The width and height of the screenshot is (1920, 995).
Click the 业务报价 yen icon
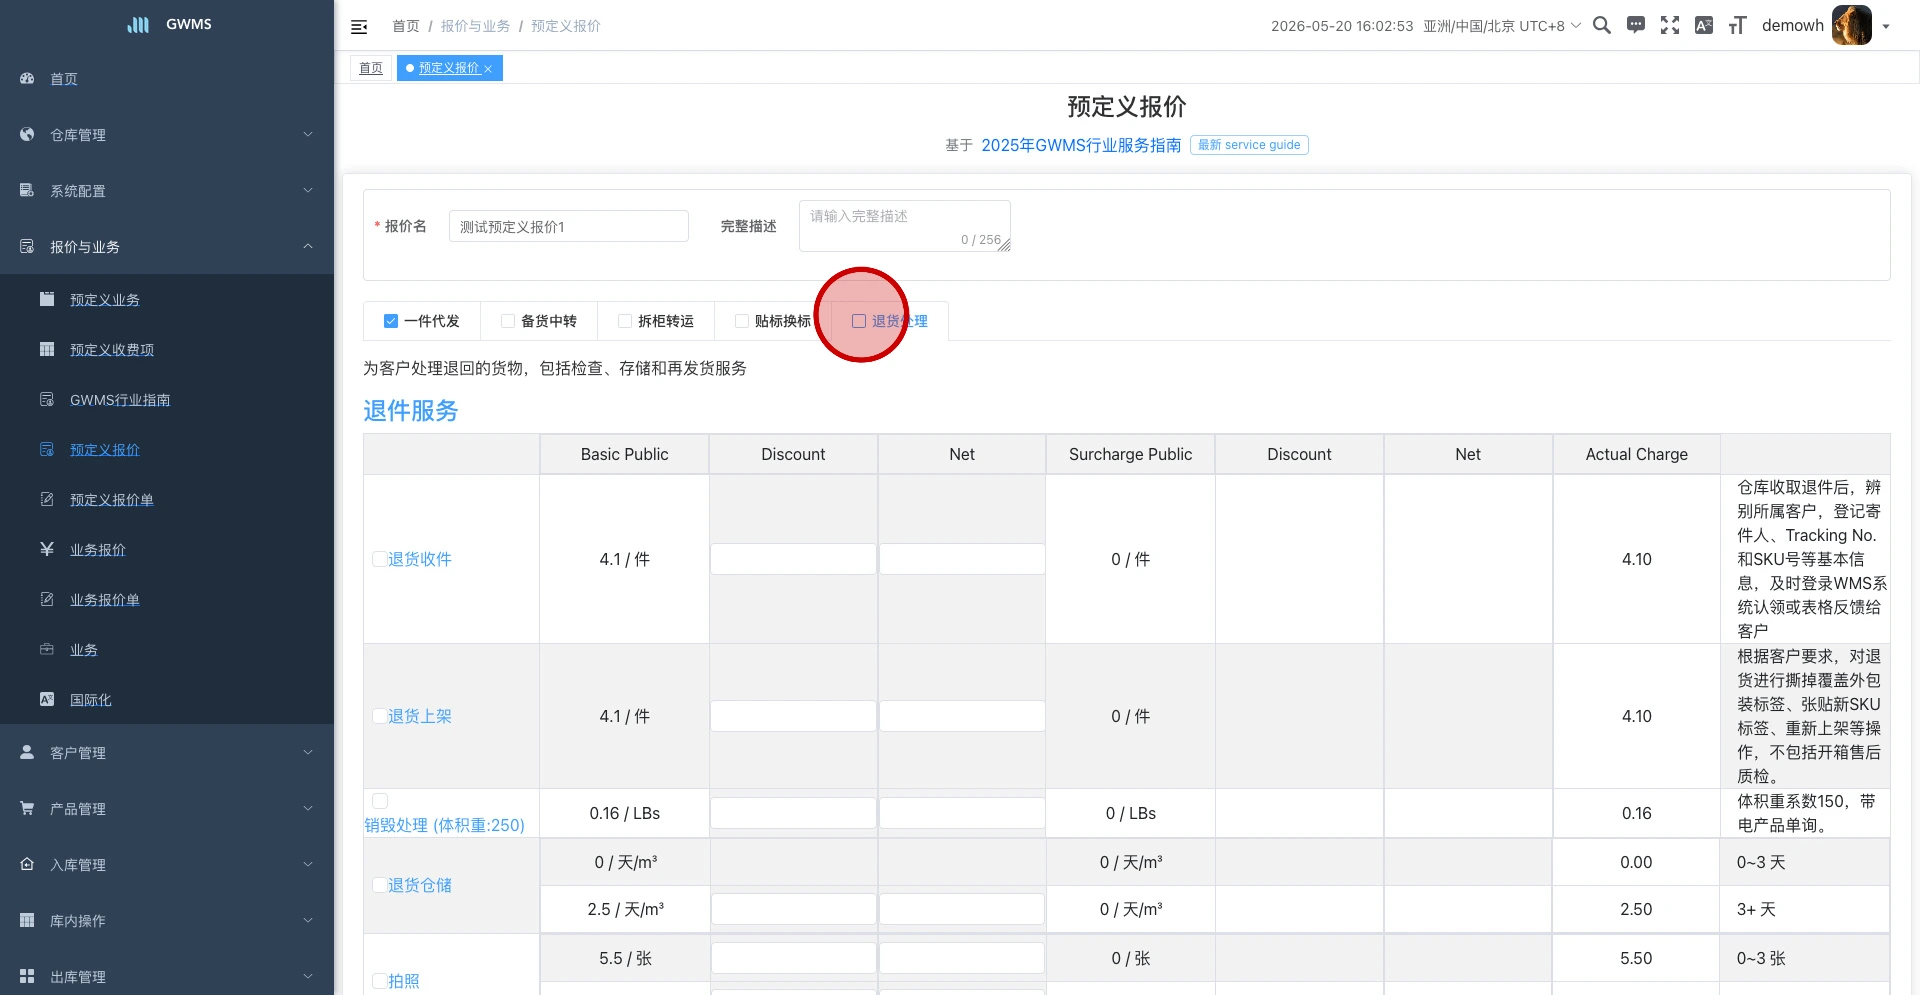[x=47, y=549]
